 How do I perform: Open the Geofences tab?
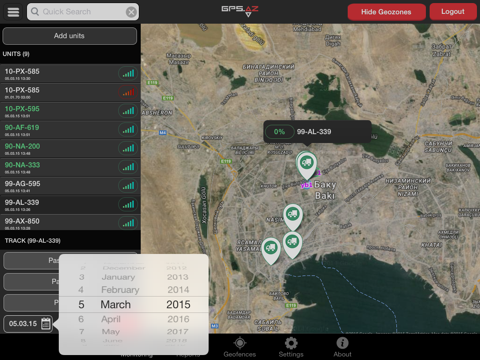(240, 347)
